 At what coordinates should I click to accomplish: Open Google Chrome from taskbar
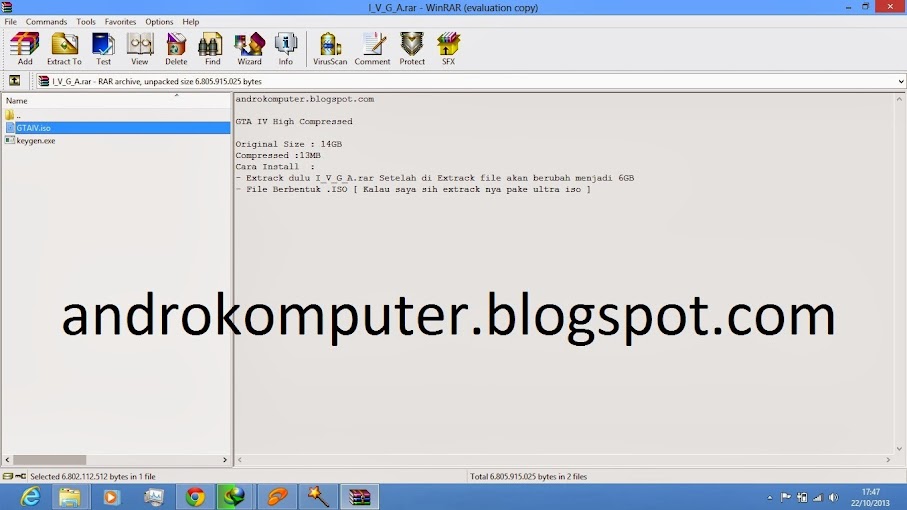tap(196, 497)
